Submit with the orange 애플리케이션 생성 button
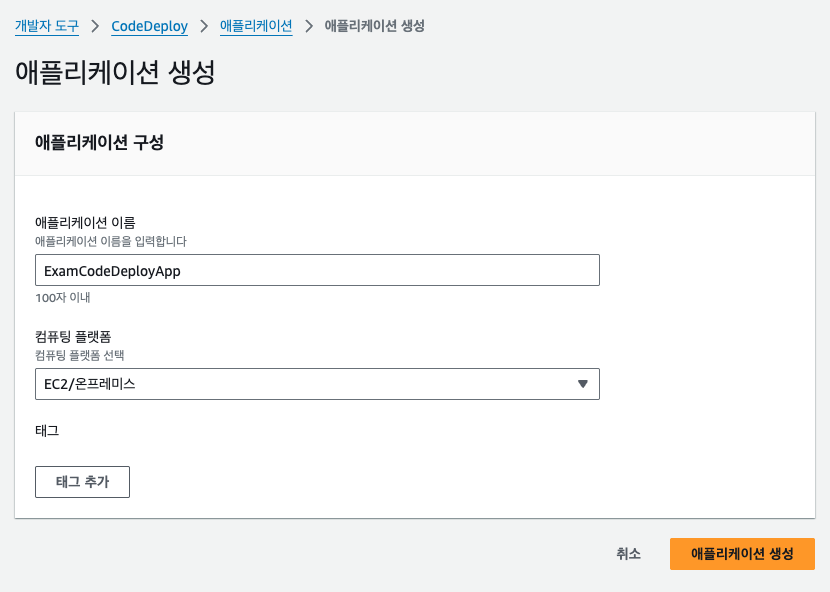The image size is (830, 592). point(742,554)
